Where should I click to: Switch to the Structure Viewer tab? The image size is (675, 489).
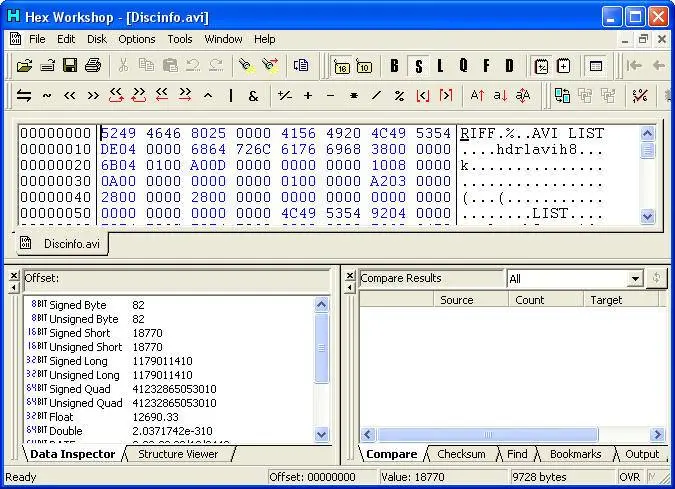coord(178,454)
